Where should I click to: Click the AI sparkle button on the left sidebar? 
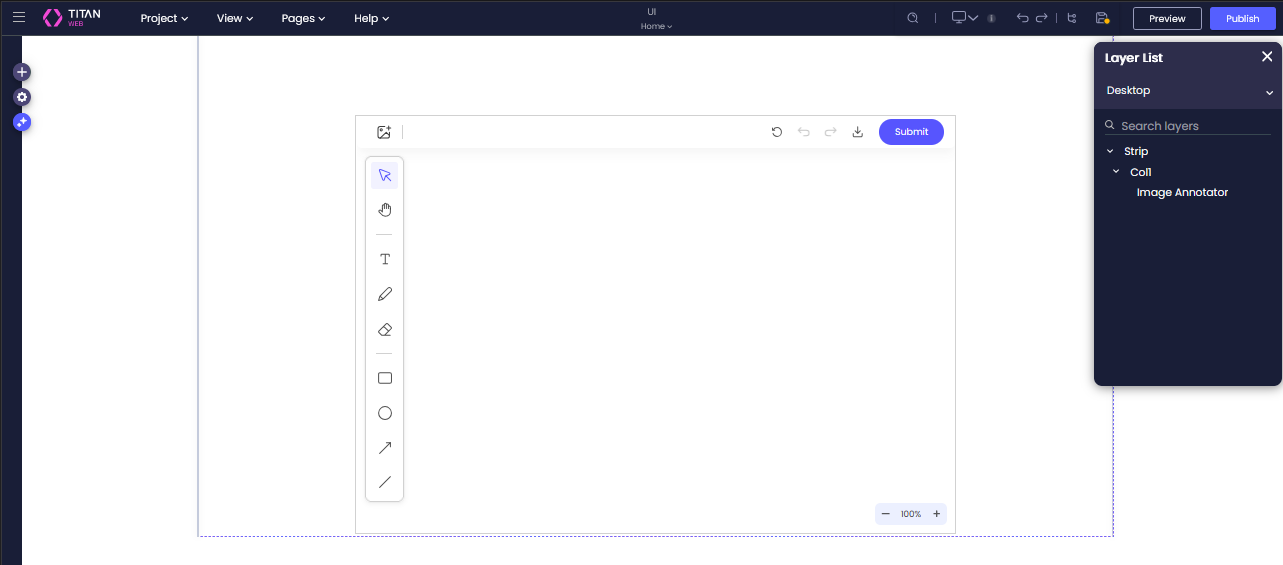click(22, 122)
